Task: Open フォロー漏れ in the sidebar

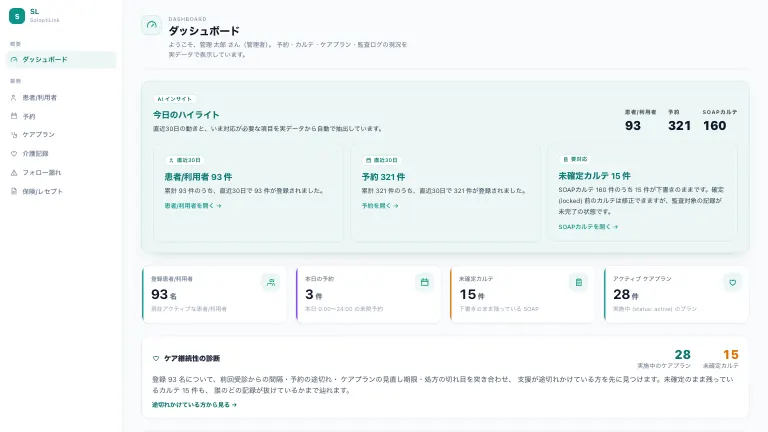Action: tap(61, 172)
